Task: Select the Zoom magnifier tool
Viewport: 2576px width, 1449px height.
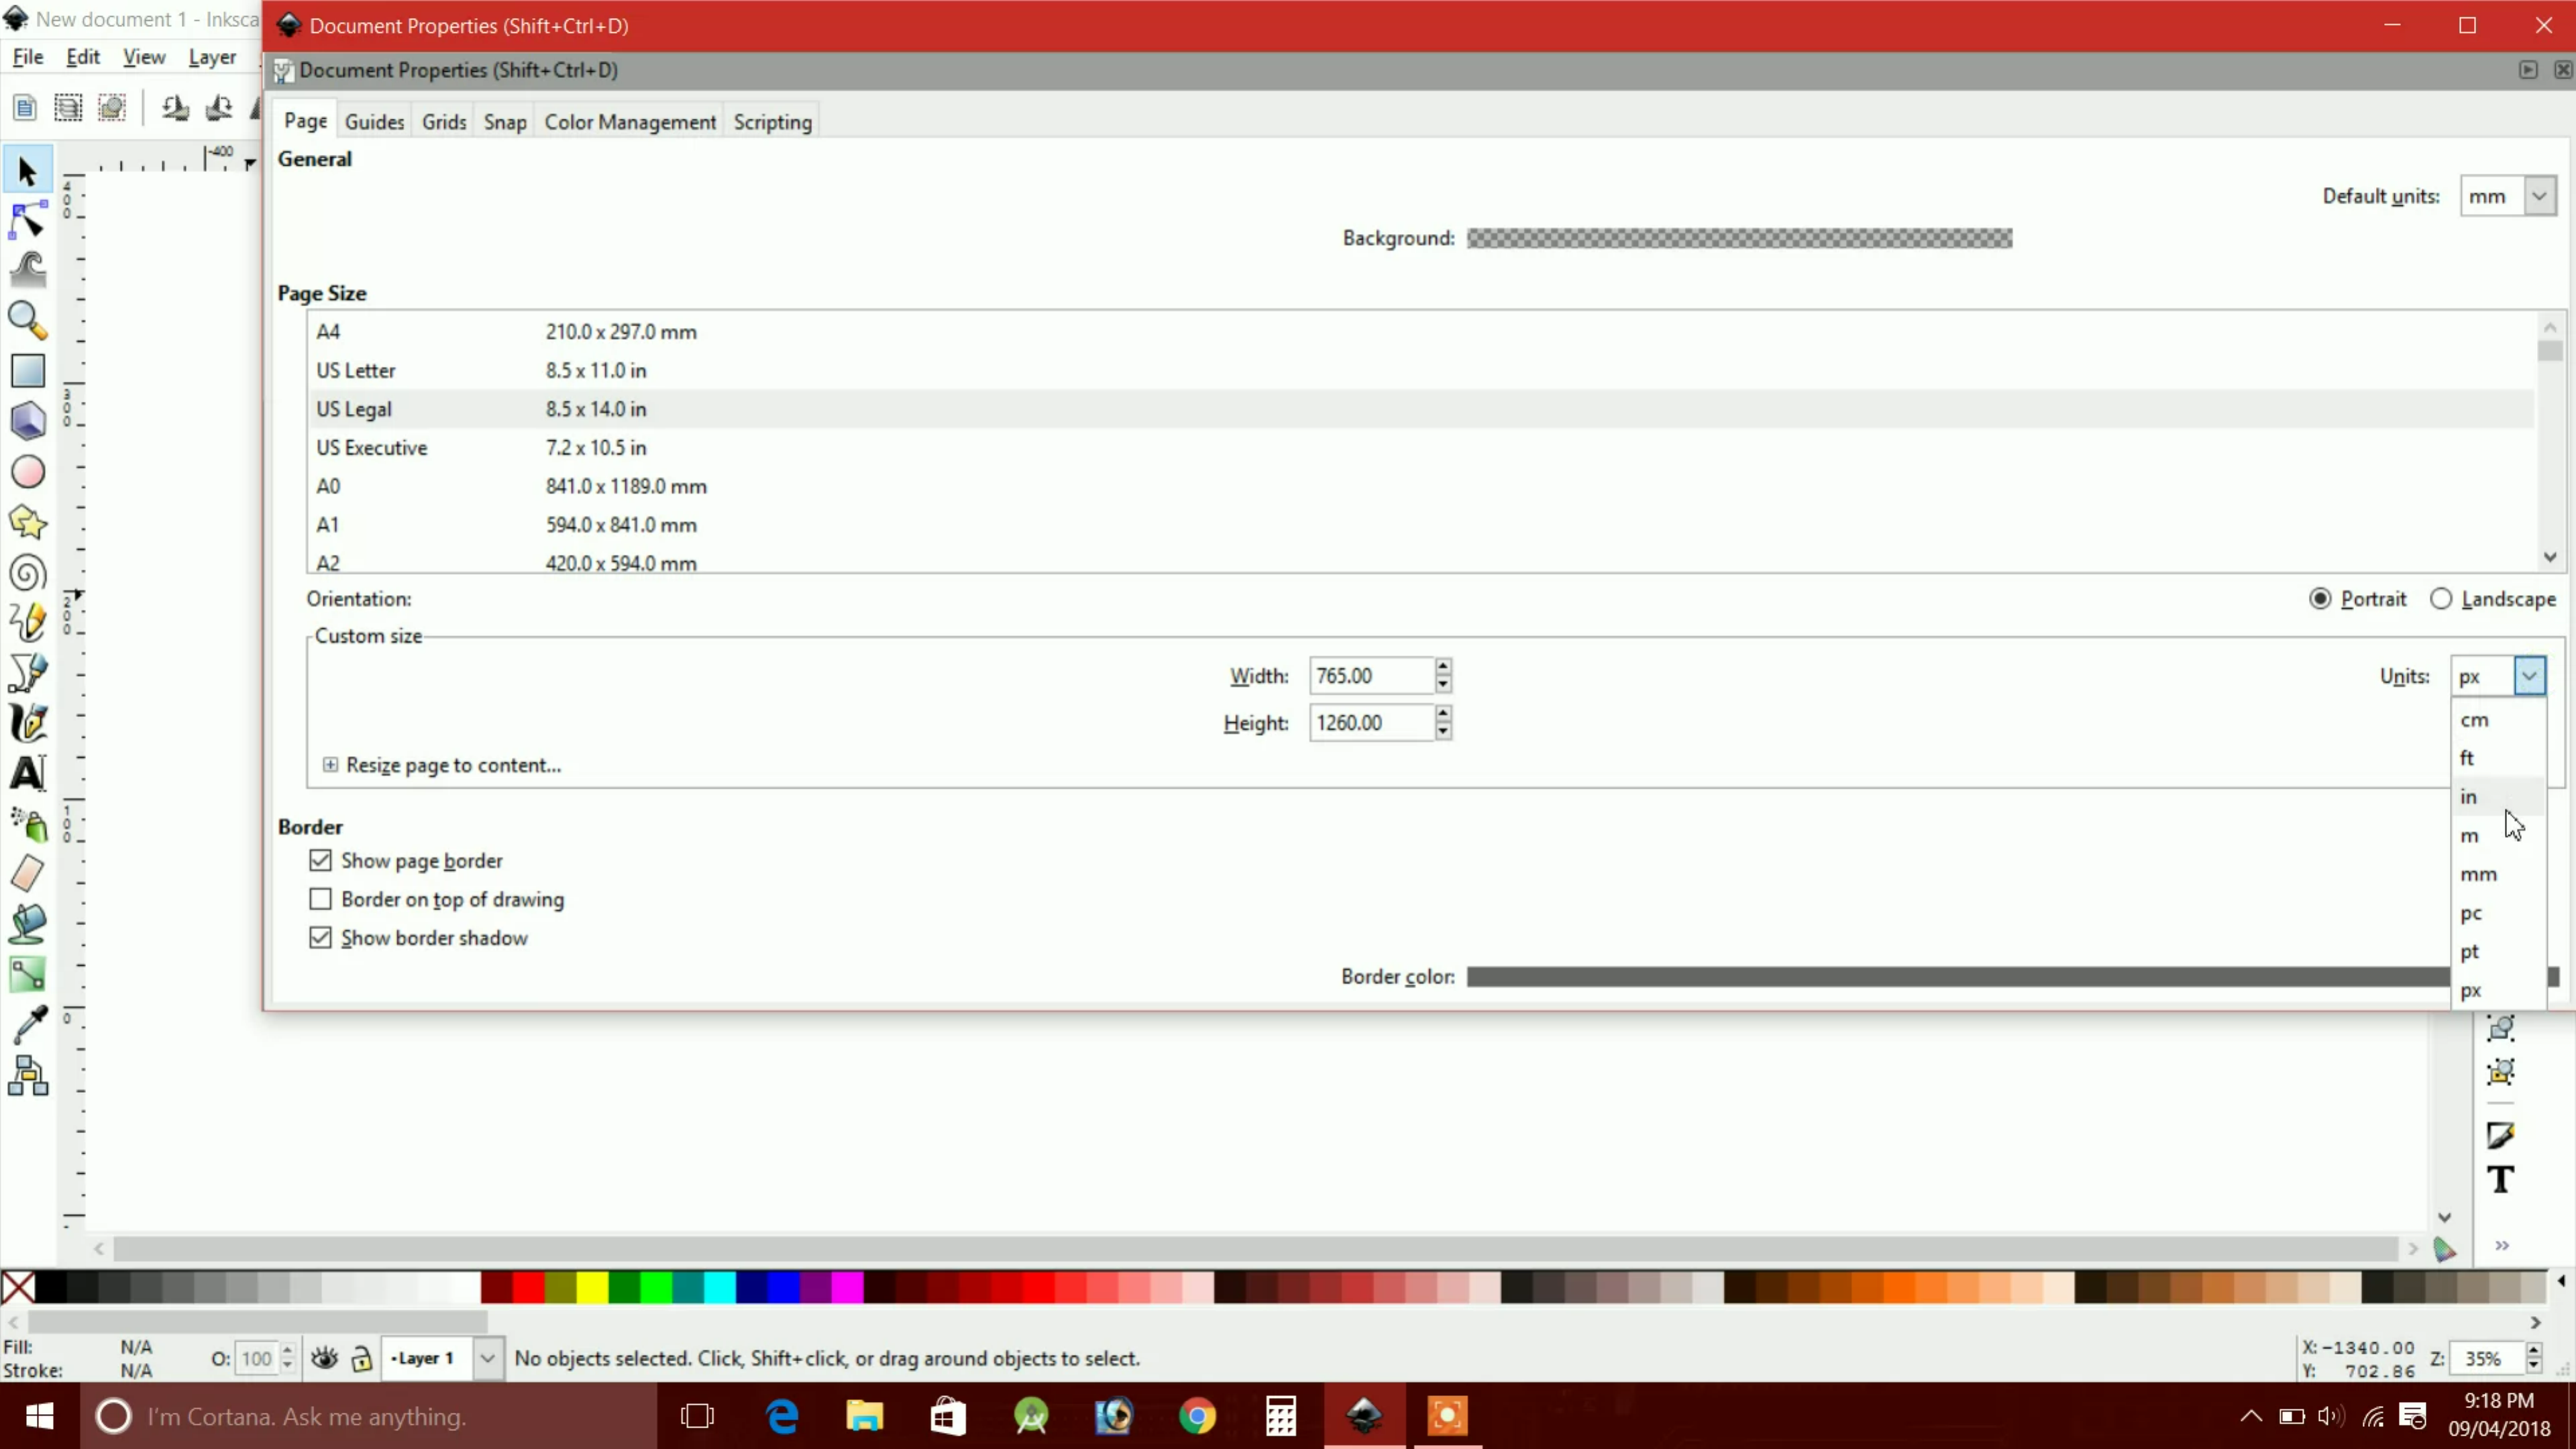Action: (x=27, y=321)
